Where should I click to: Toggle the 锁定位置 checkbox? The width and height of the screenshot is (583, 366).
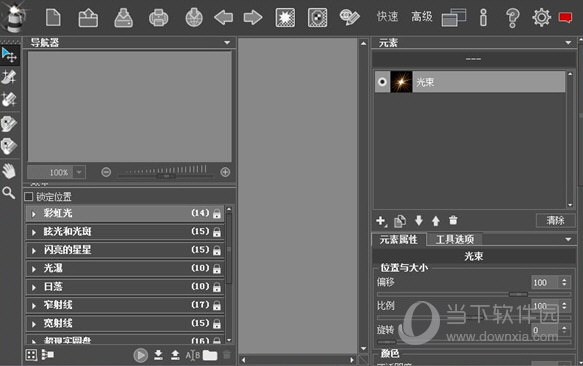(29, 196)
